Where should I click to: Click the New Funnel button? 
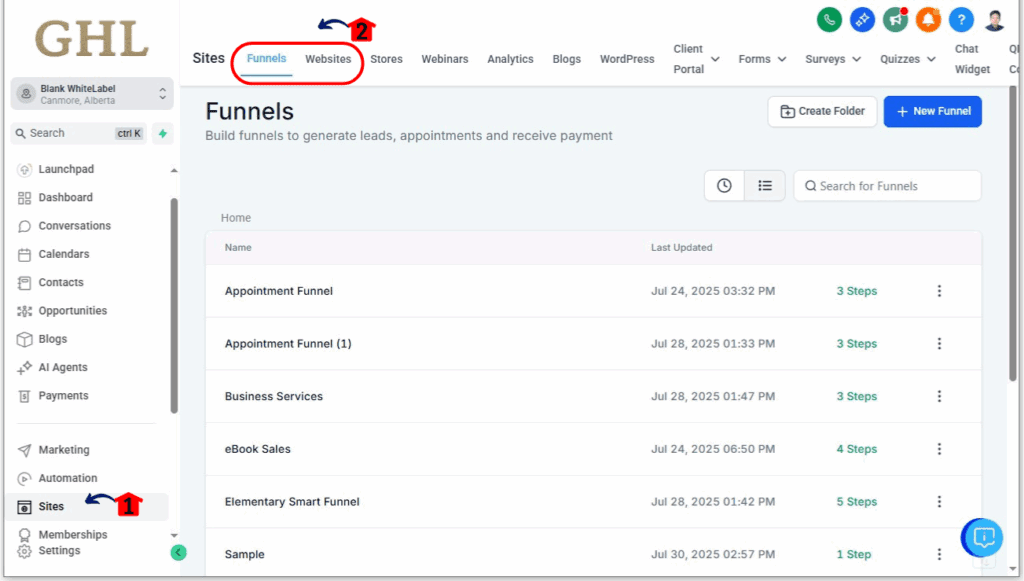pyautogui.click(x=933, y=112)
